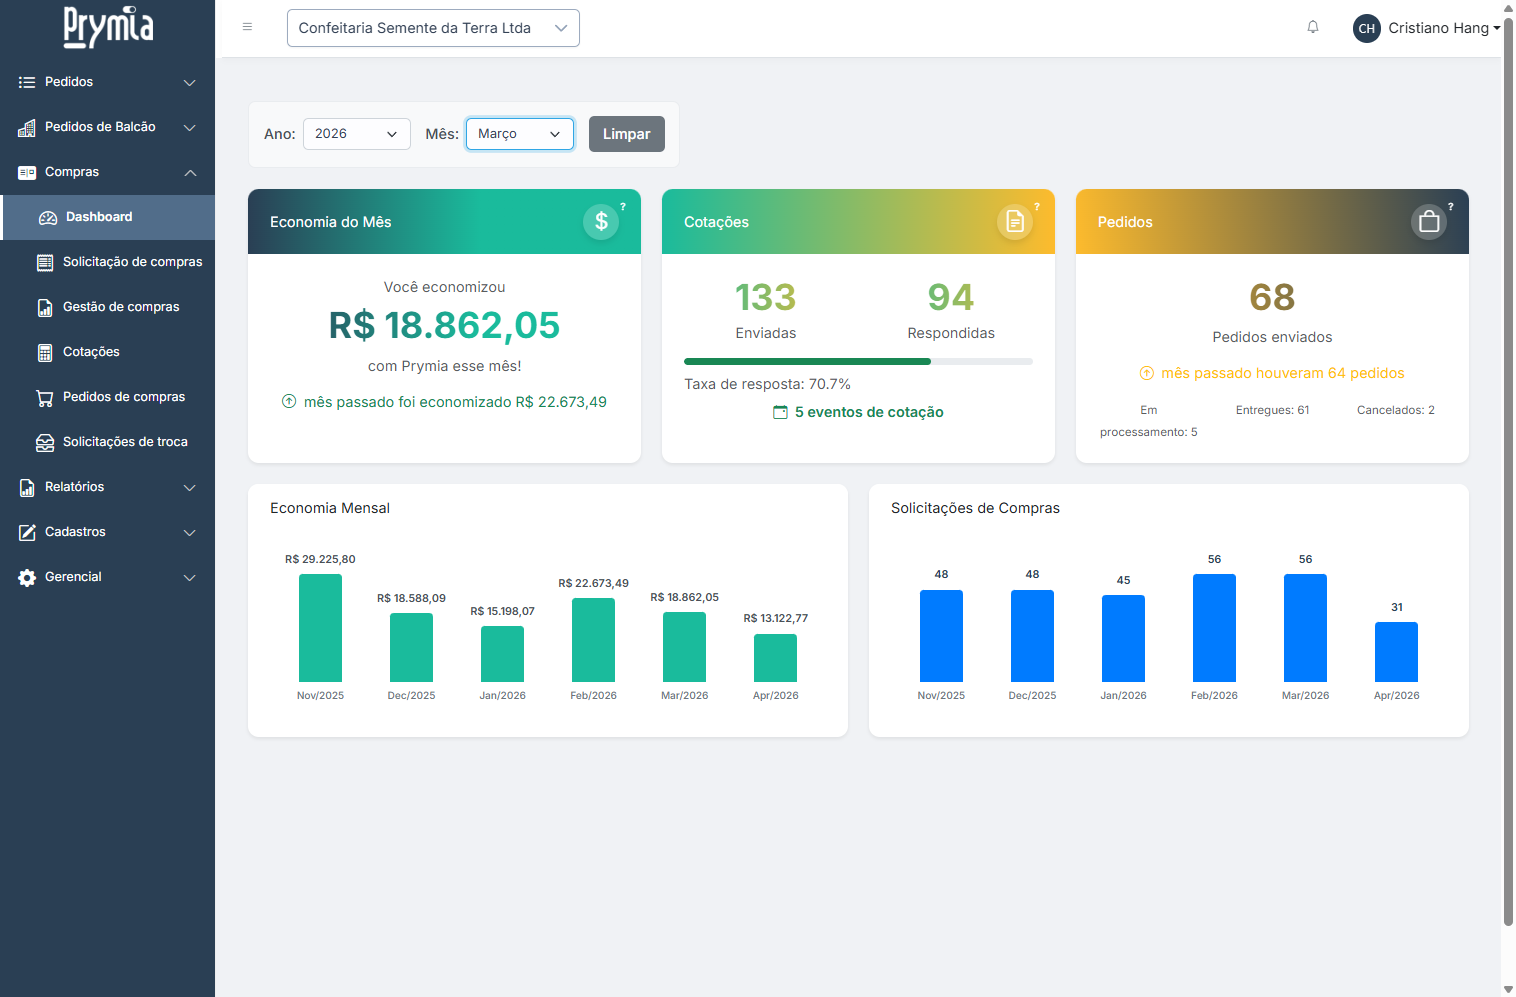The height and width of the screenshot is (997, 1516).
Task: Click the bag icon on the Pedidos card
Action: click(1428, 221)
